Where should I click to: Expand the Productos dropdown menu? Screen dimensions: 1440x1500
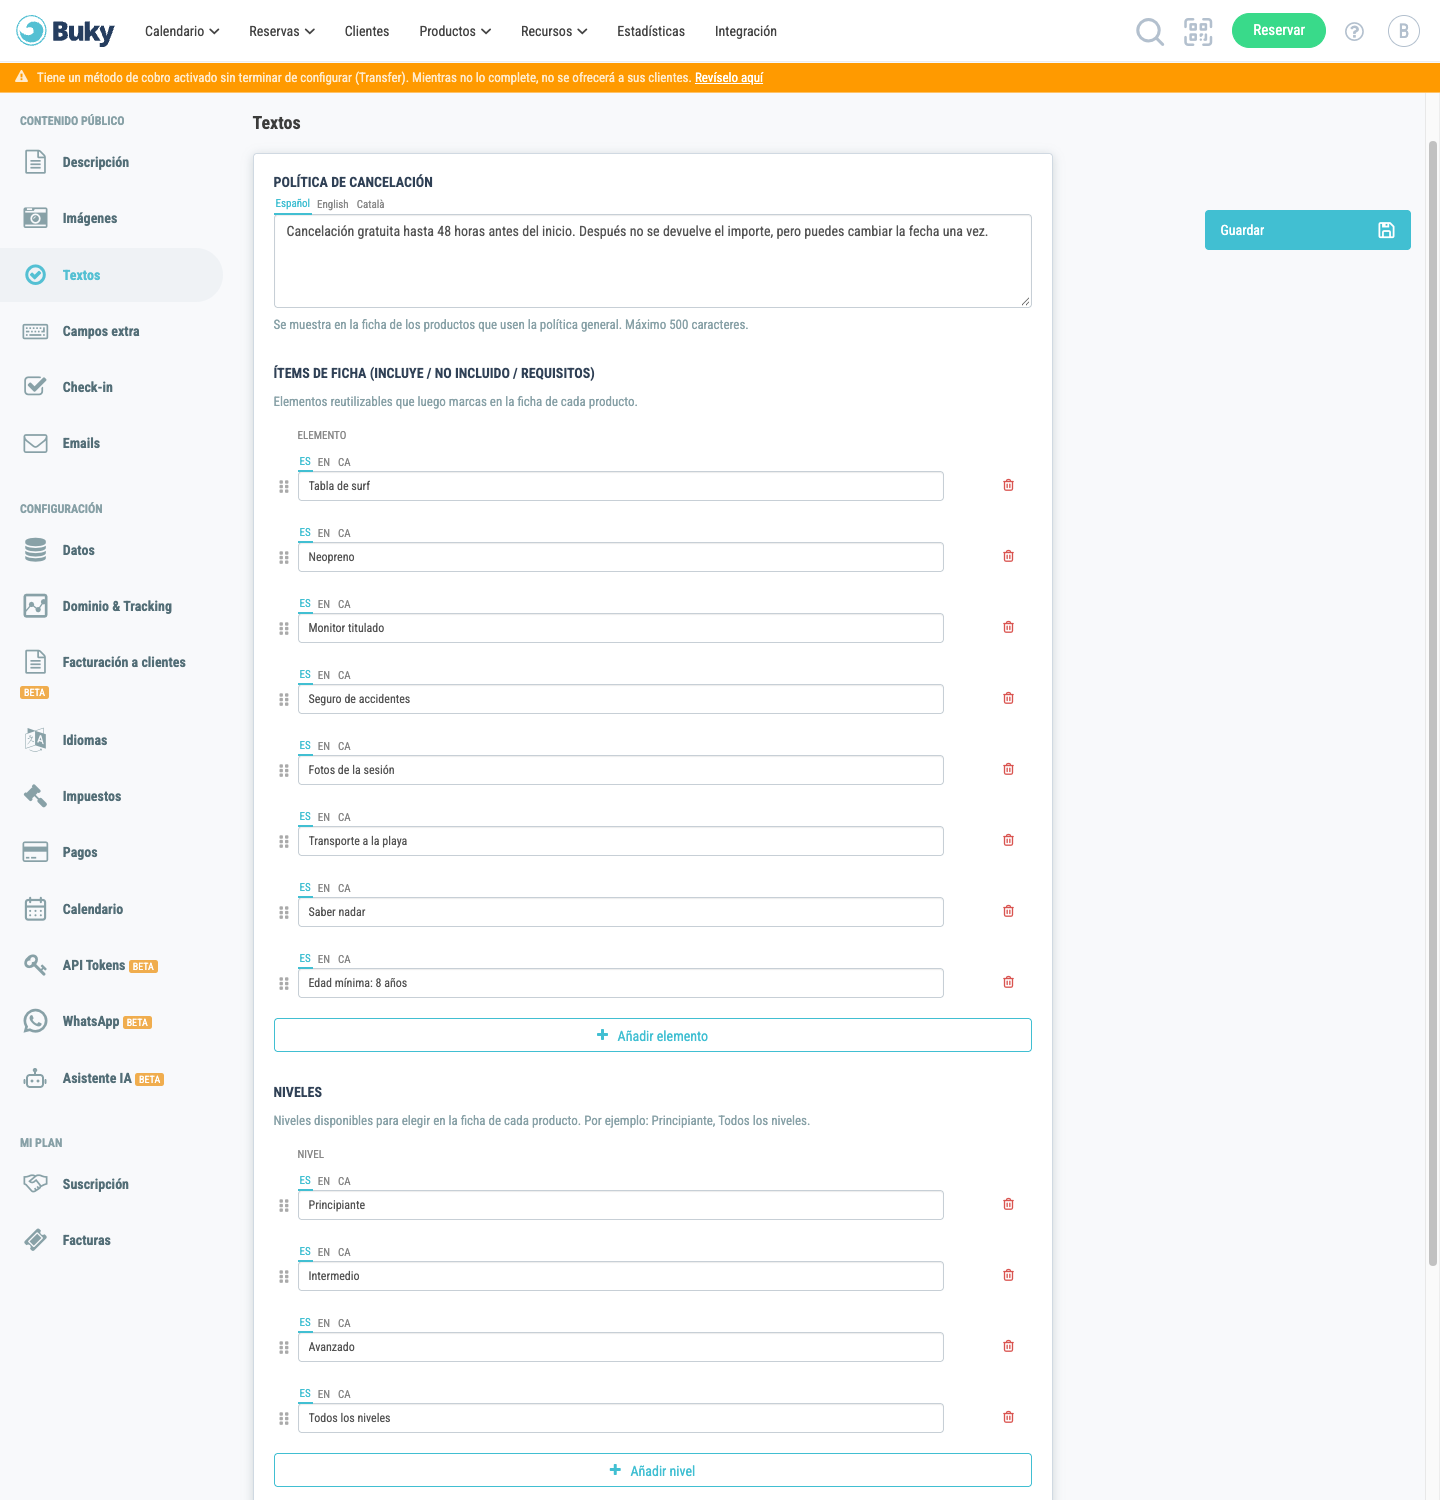tap(455, 31)
